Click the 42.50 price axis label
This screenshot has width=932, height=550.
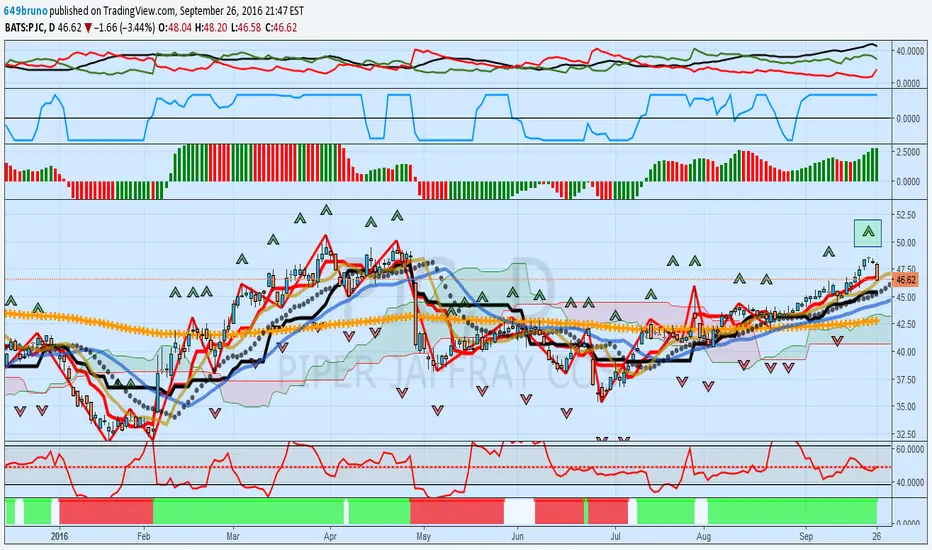pos(906,325)
